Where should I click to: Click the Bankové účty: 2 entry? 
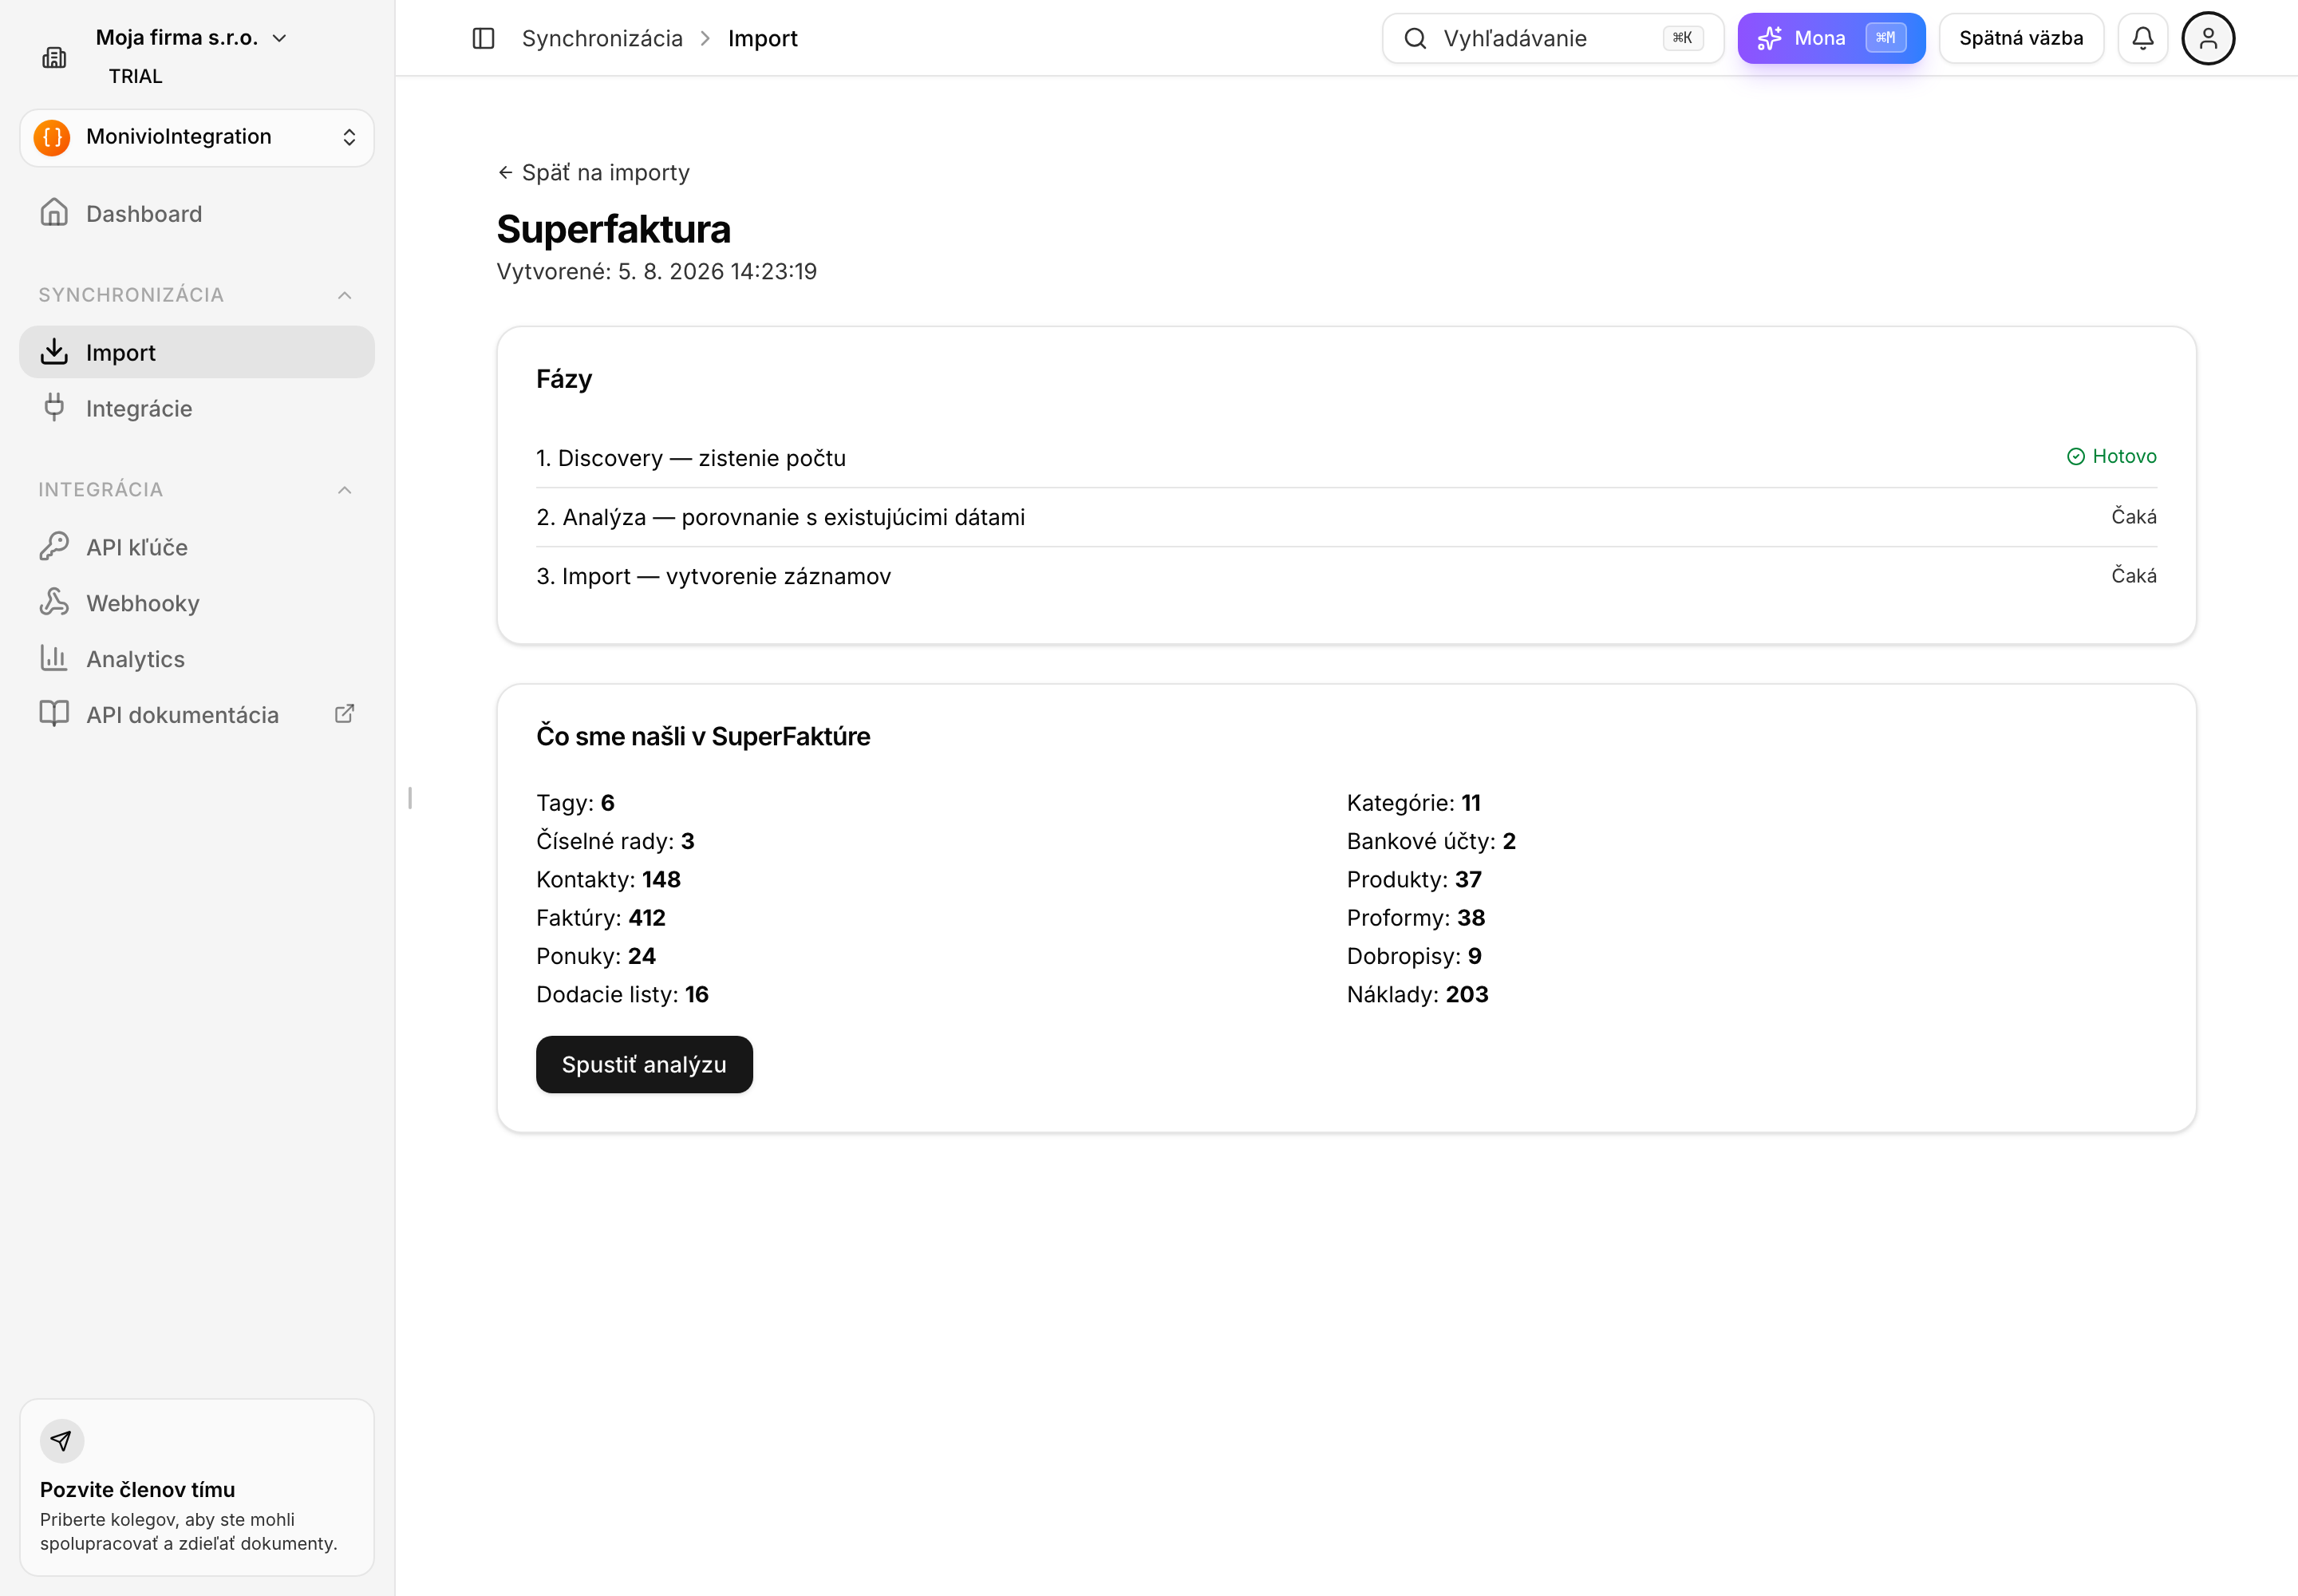click(1431, 841)
